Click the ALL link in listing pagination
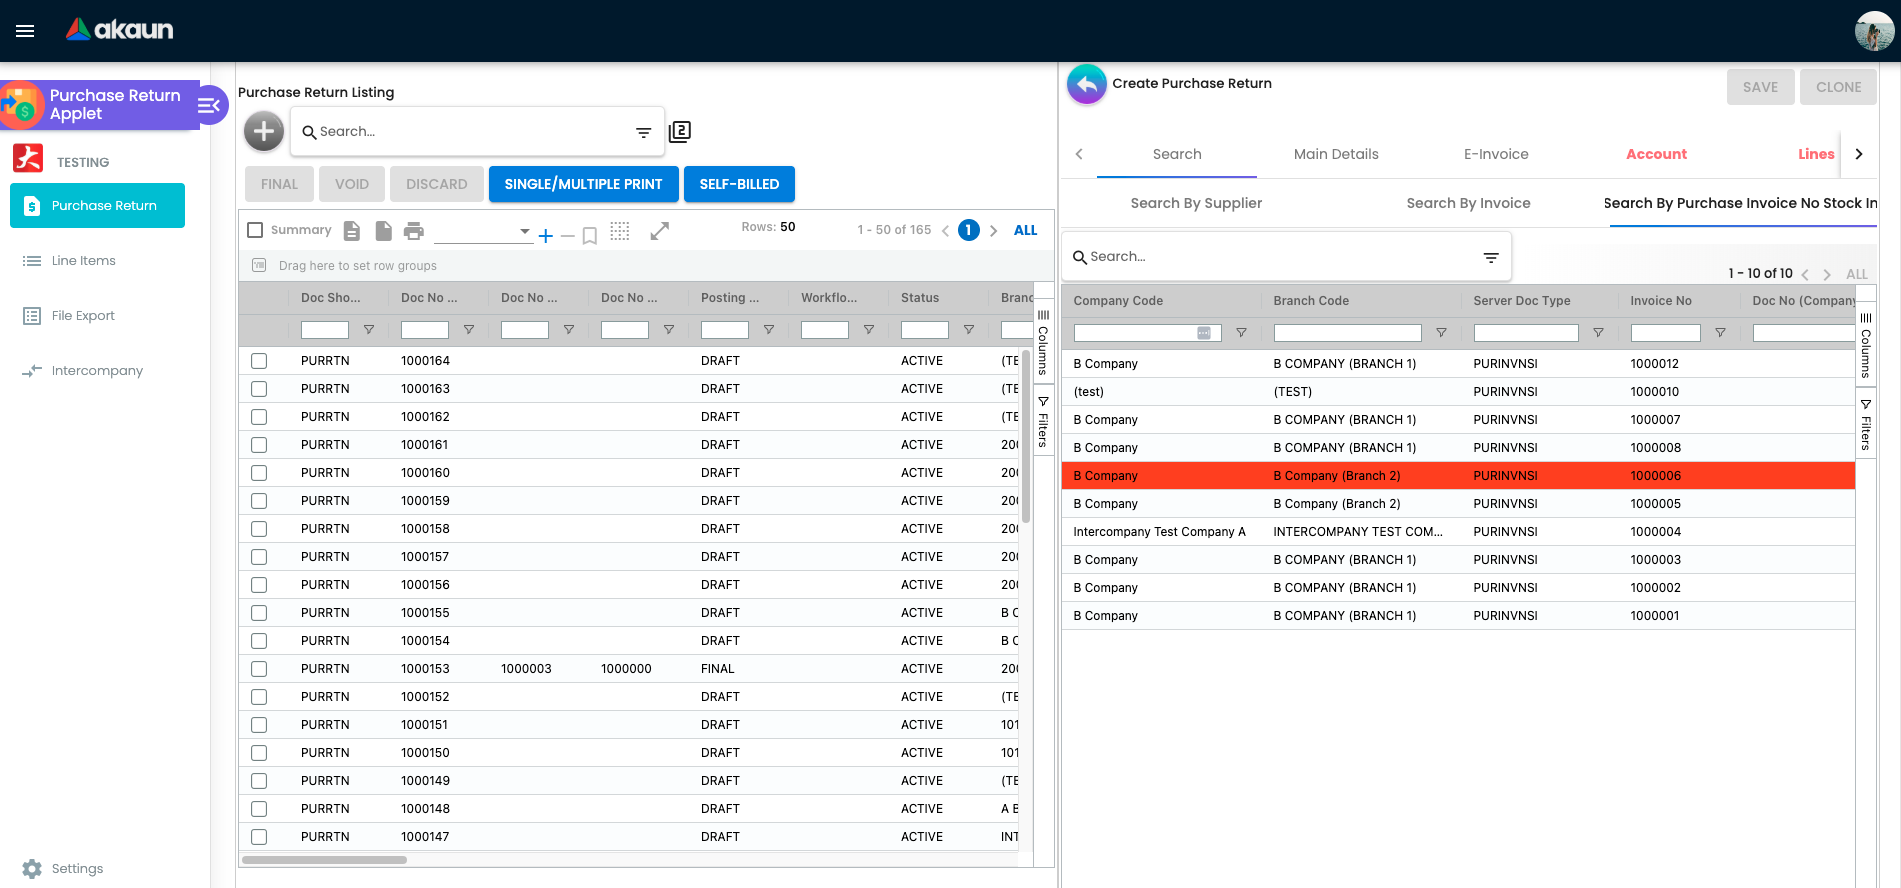The image size is (1901, 888). click(x=1025, y=231)
